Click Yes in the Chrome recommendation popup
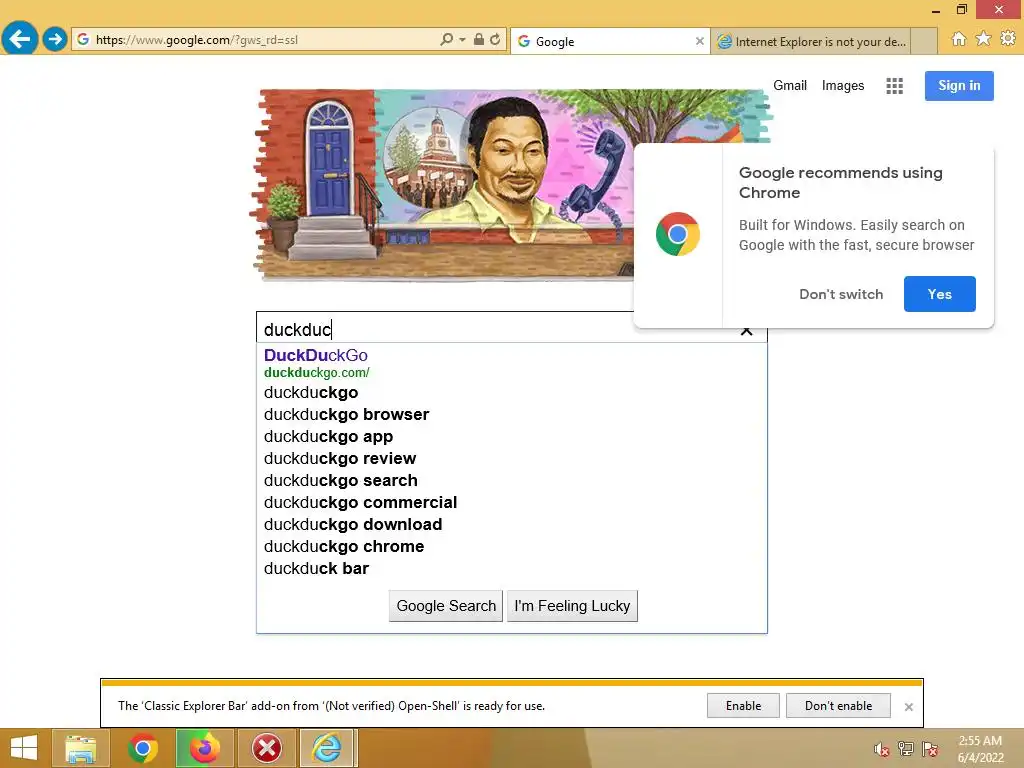 click(x=939, y=294)
